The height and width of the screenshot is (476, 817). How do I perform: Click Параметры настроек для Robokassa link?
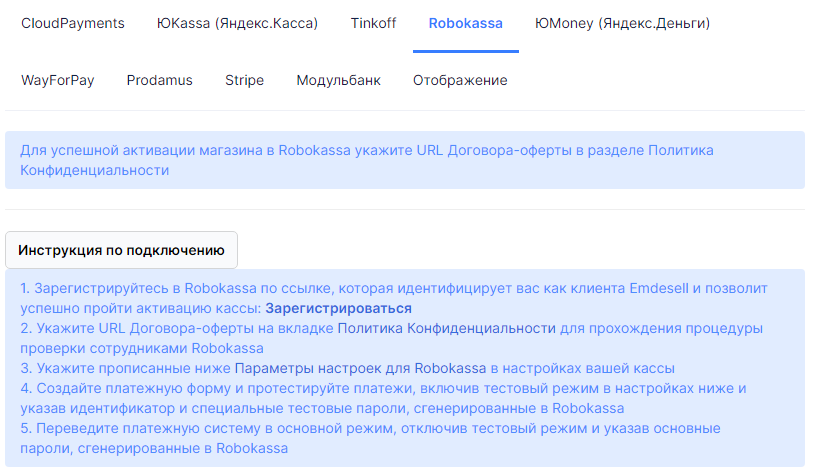point(360,369)
